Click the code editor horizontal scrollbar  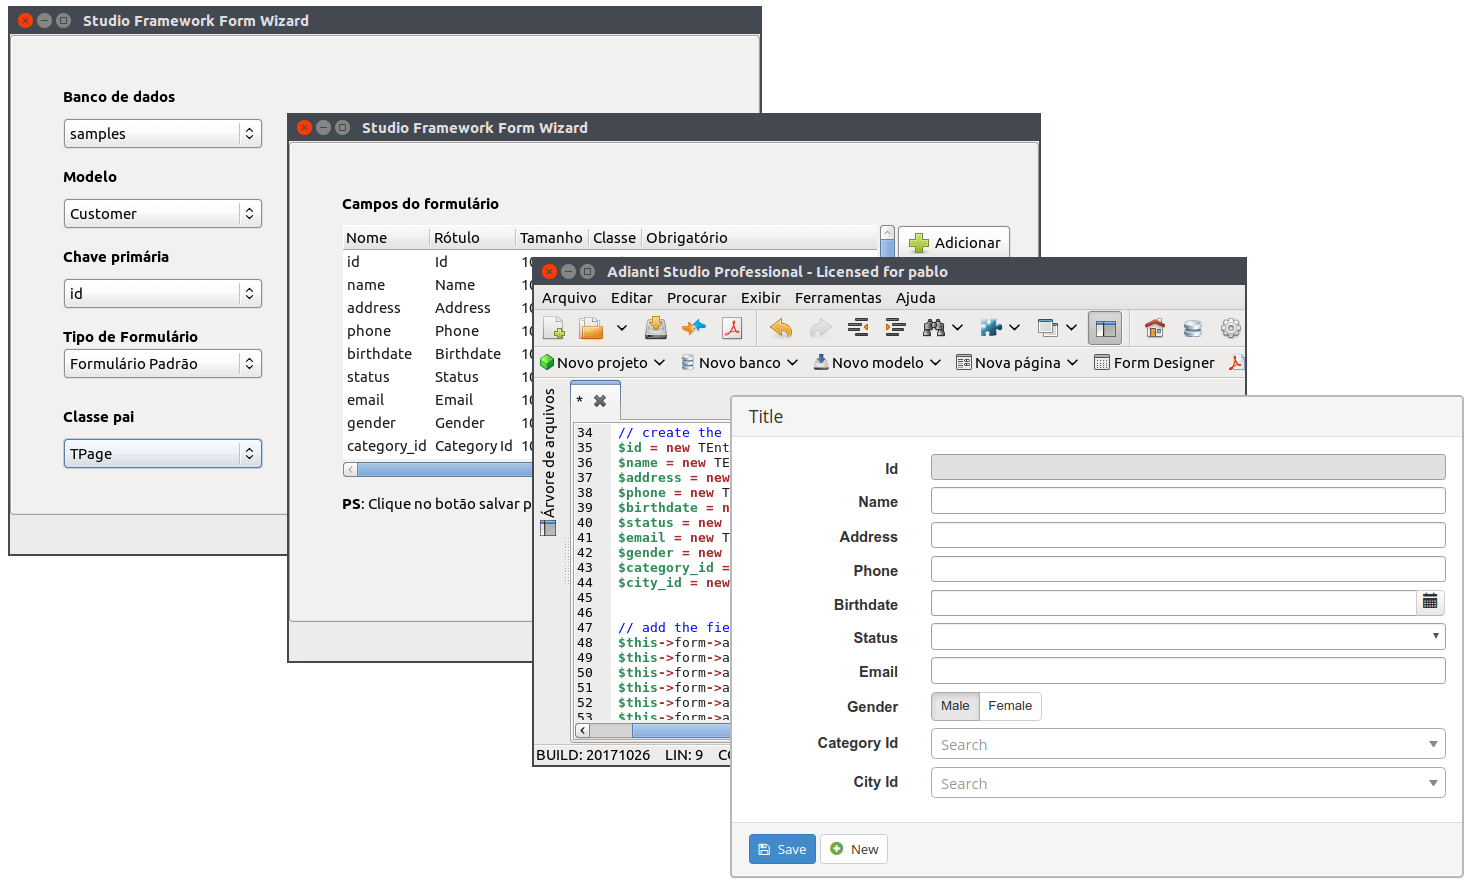click(653, 731)
